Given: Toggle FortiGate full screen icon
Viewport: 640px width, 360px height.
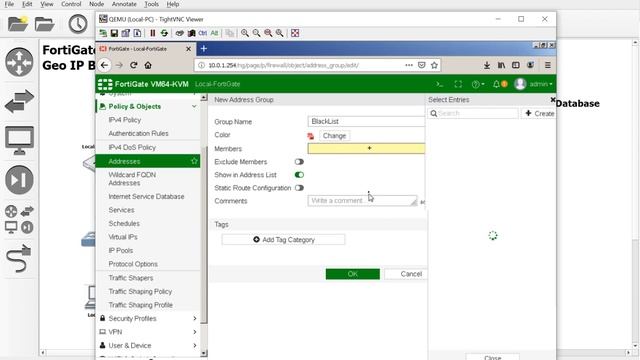Looking at the screenshot, I should [x=458, y=84].
